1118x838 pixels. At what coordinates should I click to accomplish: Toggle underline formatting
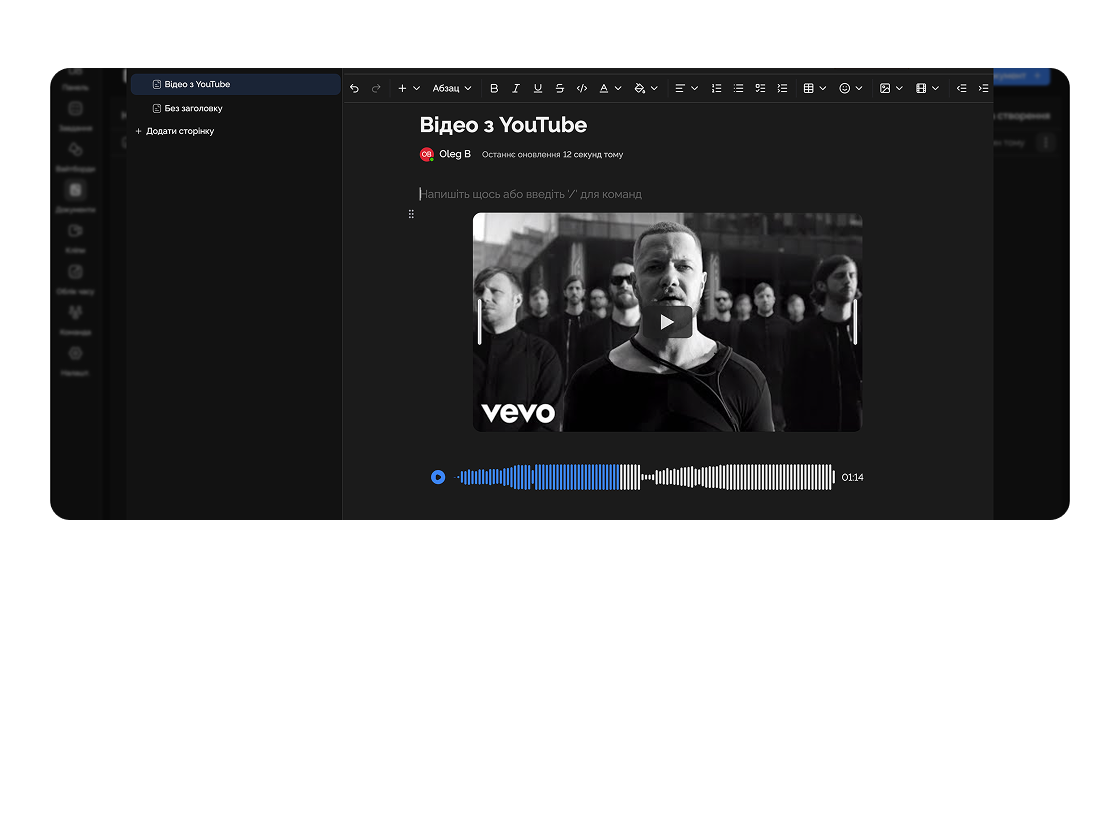click(538, 89)
